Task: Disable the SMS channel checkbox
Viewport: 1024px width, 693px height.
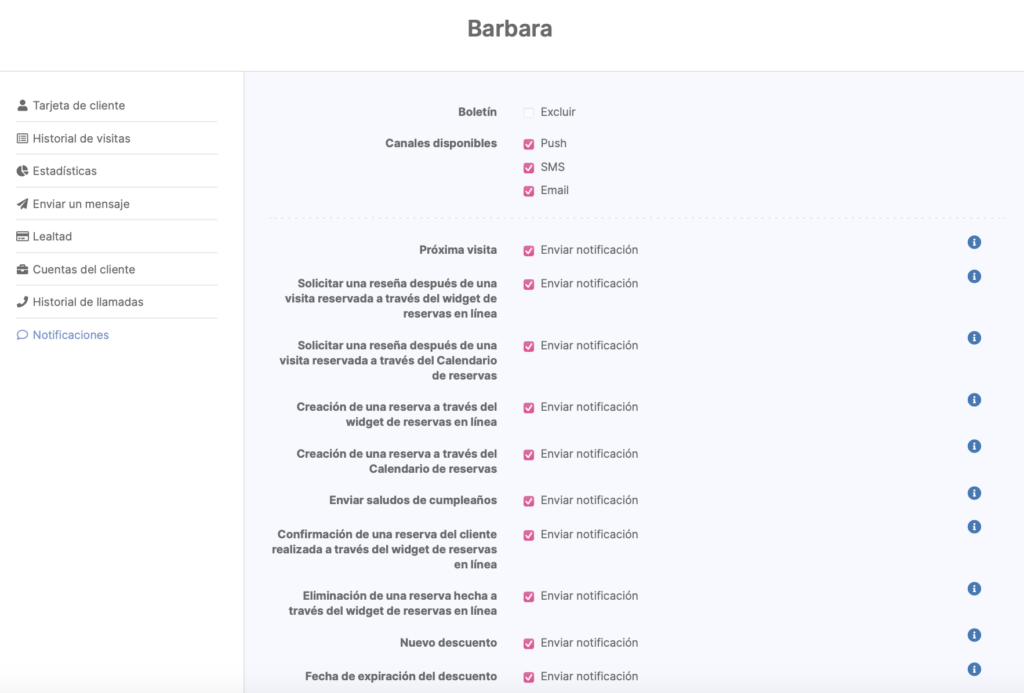Action: coord(529,168)
